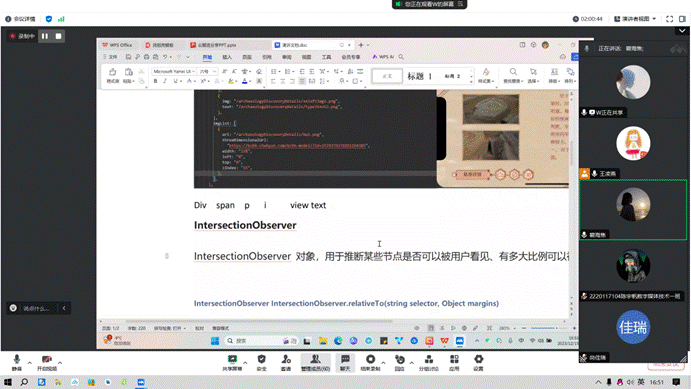Open the Meeting Details menu

(20, 19)
